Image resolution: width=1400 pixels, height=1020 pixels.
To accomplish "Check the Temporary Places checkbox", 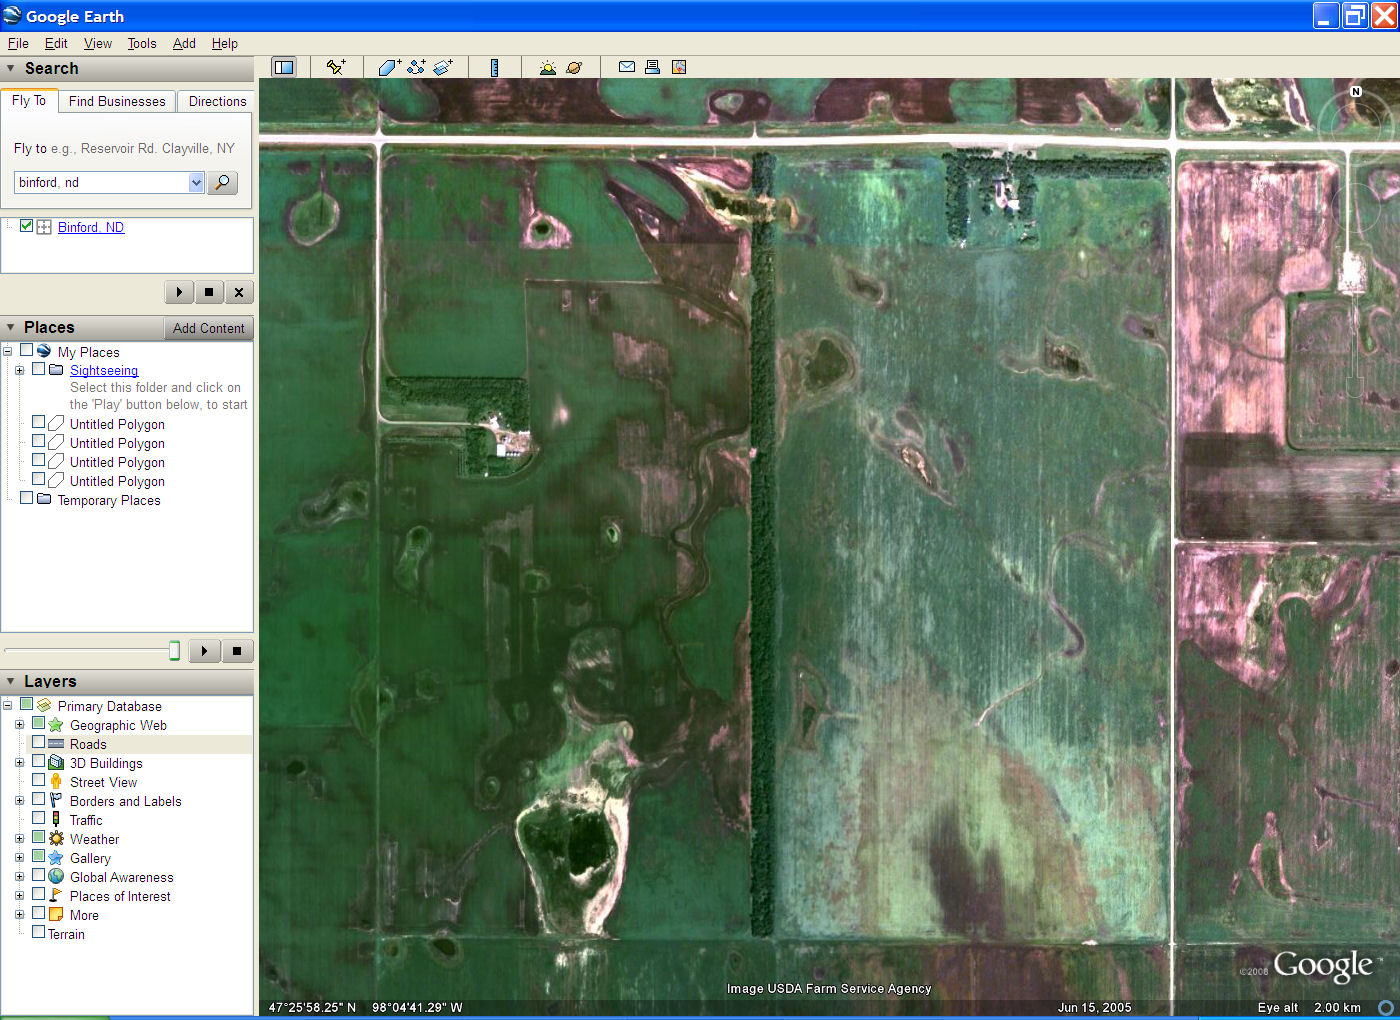I will click(26, 499).
